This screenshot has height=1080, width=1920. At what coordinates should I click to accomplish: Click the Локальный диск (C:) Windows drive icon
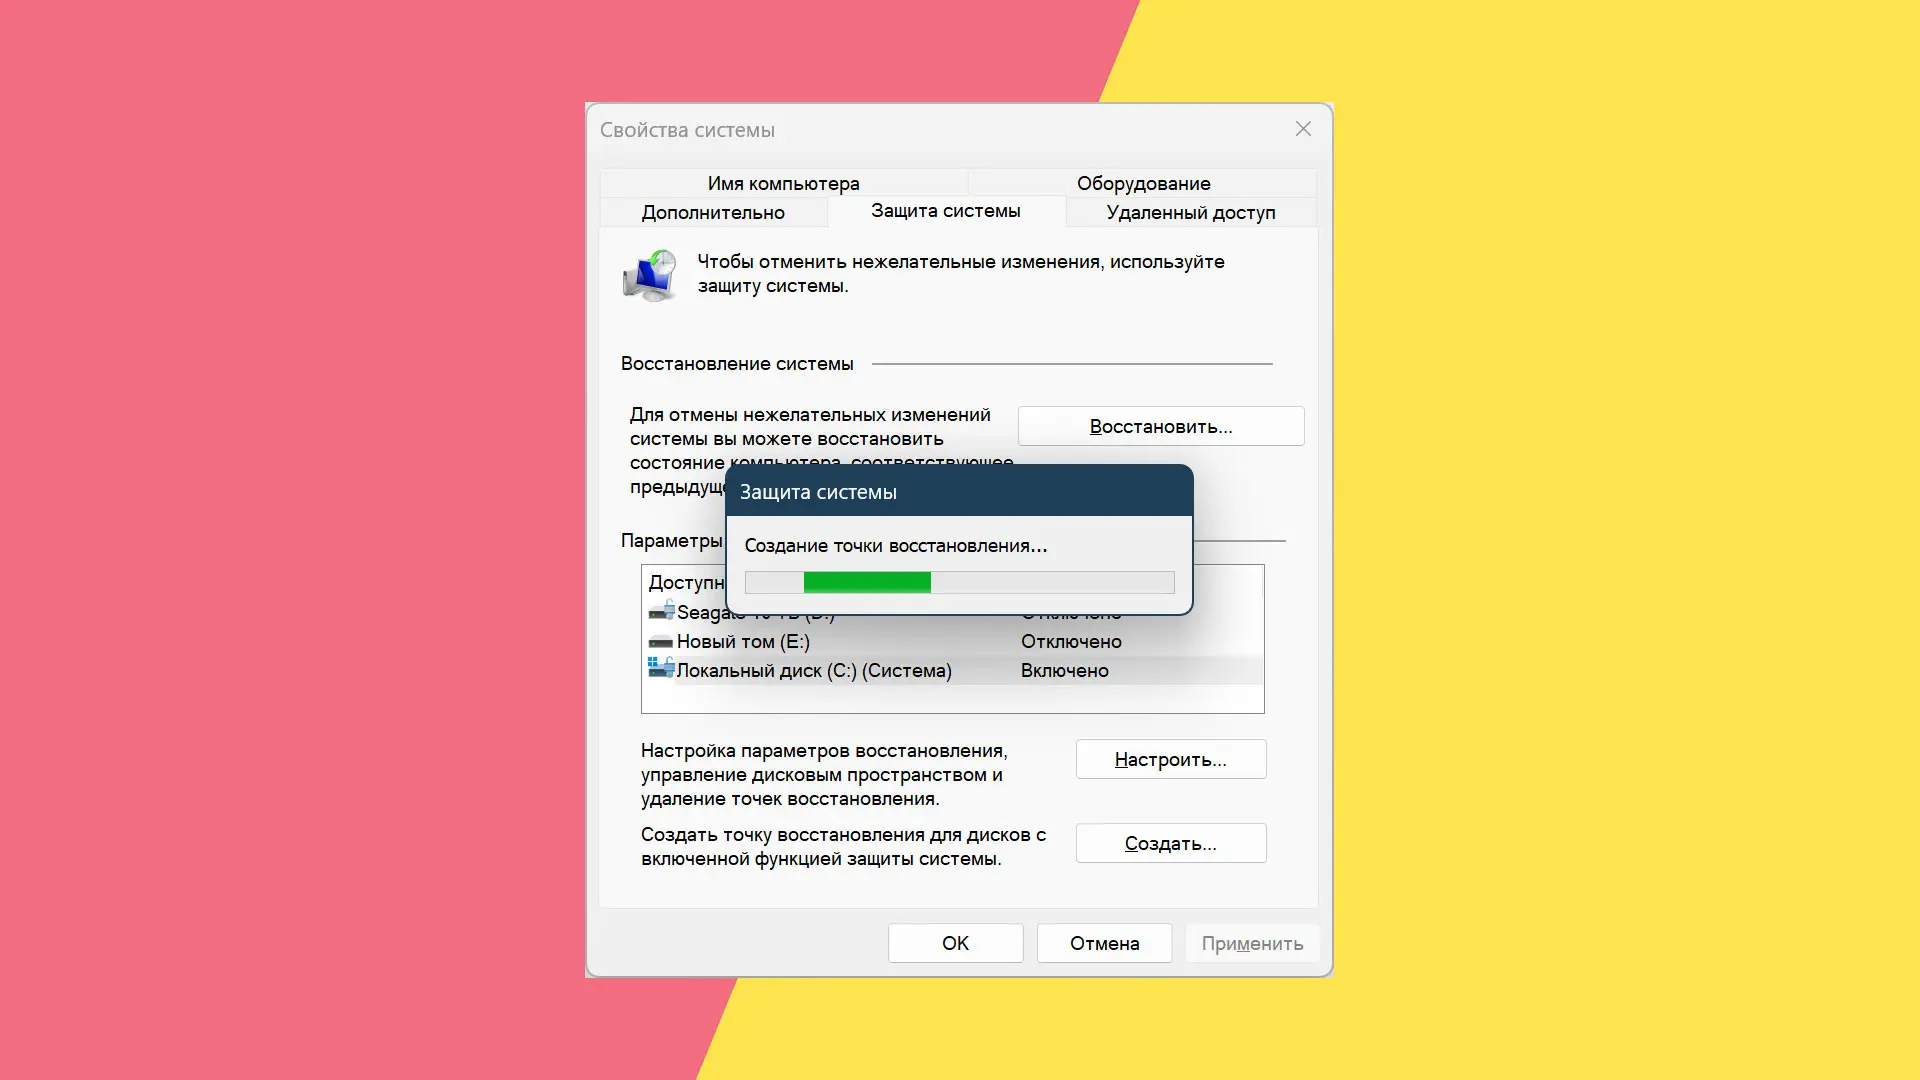661,667
